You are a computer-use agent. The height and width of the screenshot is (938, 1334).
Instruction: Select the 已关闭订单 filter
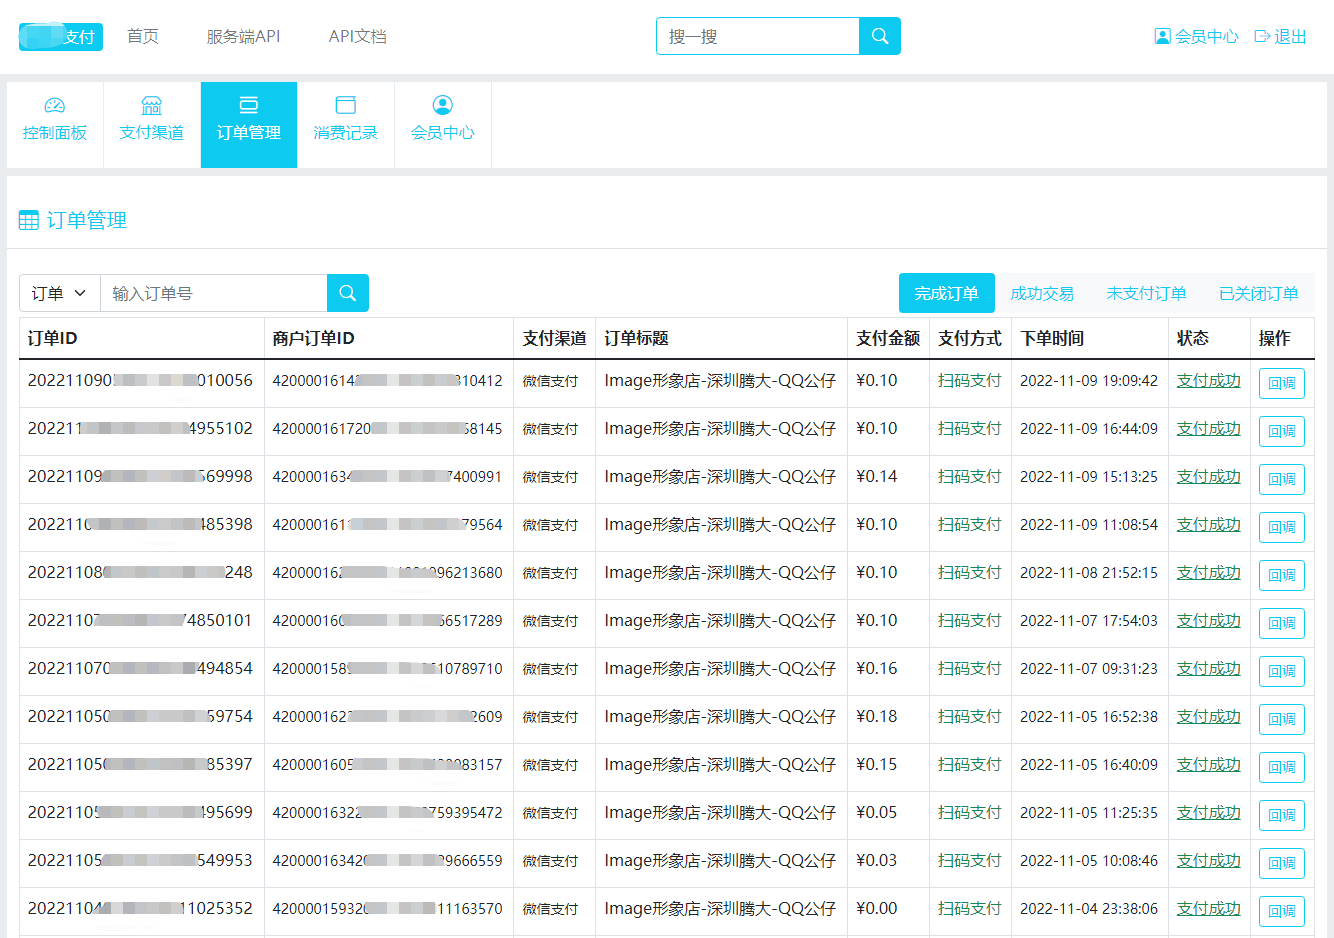click(x=1259, y=293)
